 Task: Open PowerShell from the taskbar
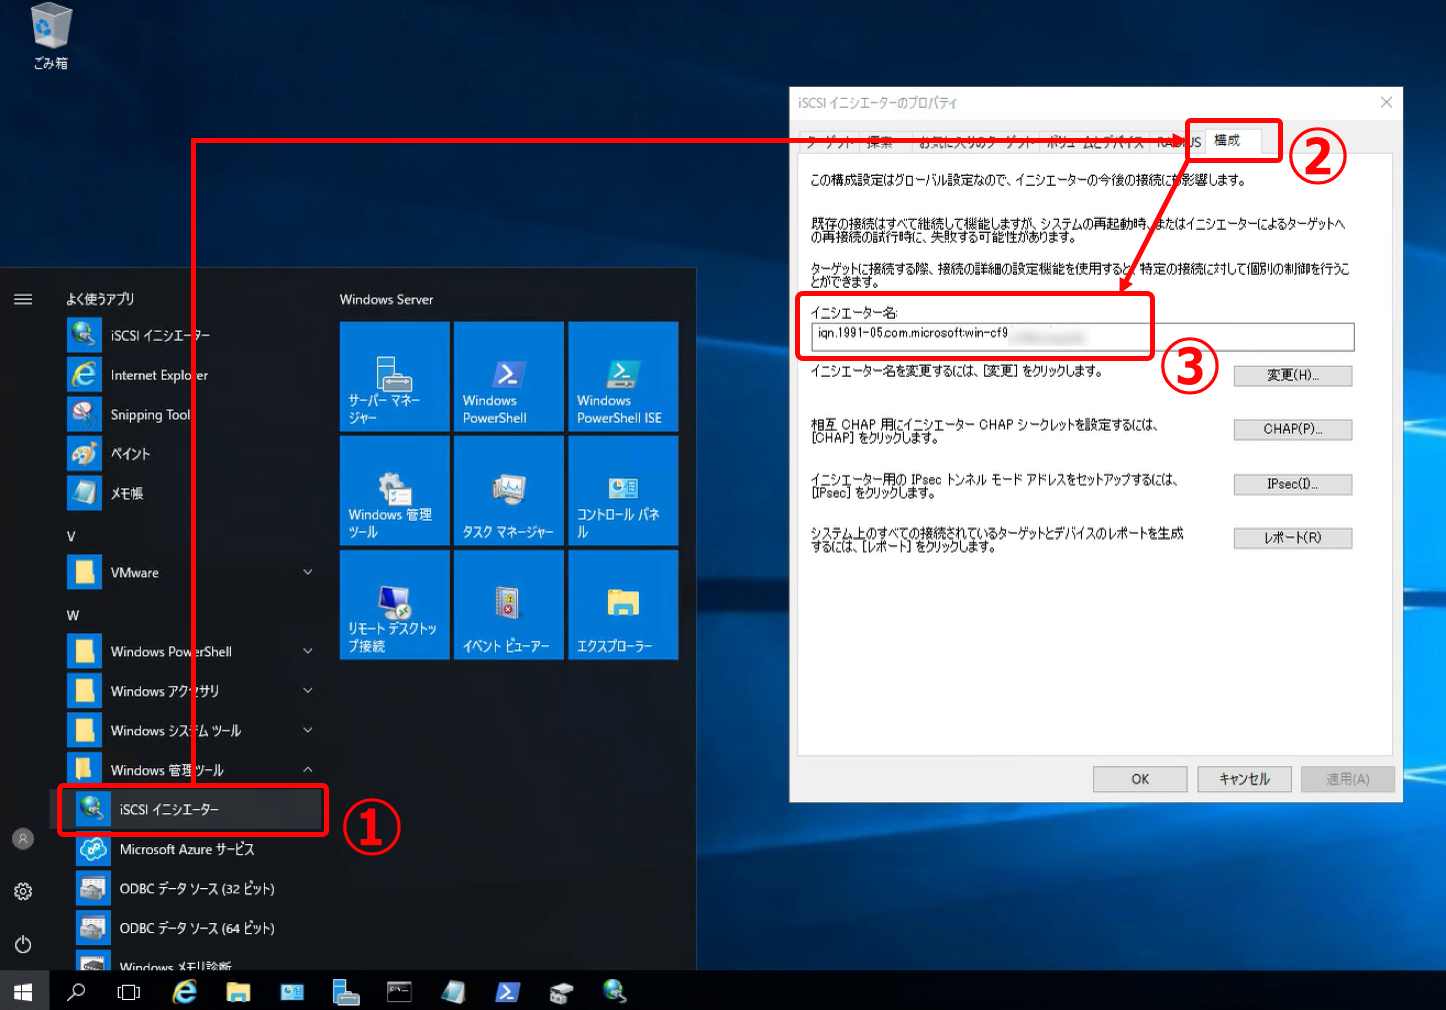click(x=507, y=991)
